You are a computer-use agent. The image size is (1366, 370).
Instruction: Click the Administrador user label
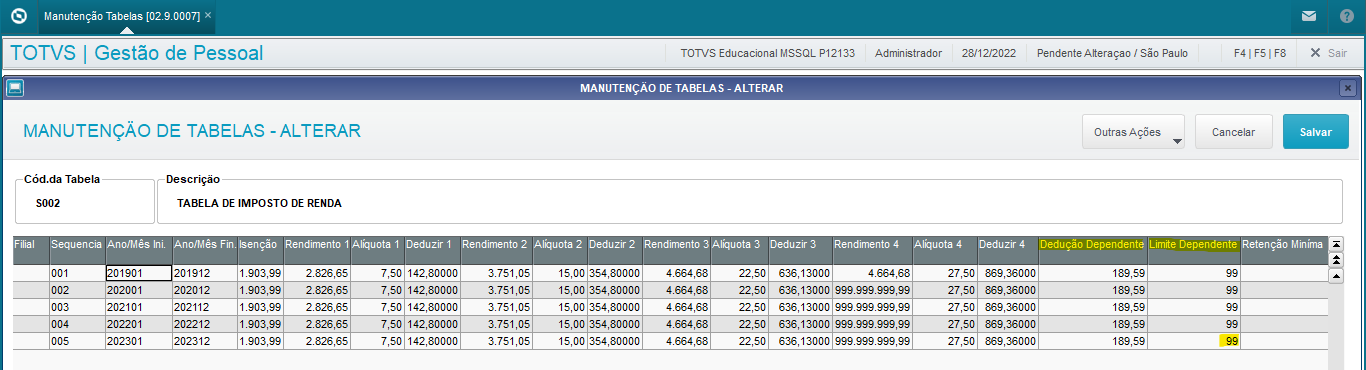tap(908, 53)
